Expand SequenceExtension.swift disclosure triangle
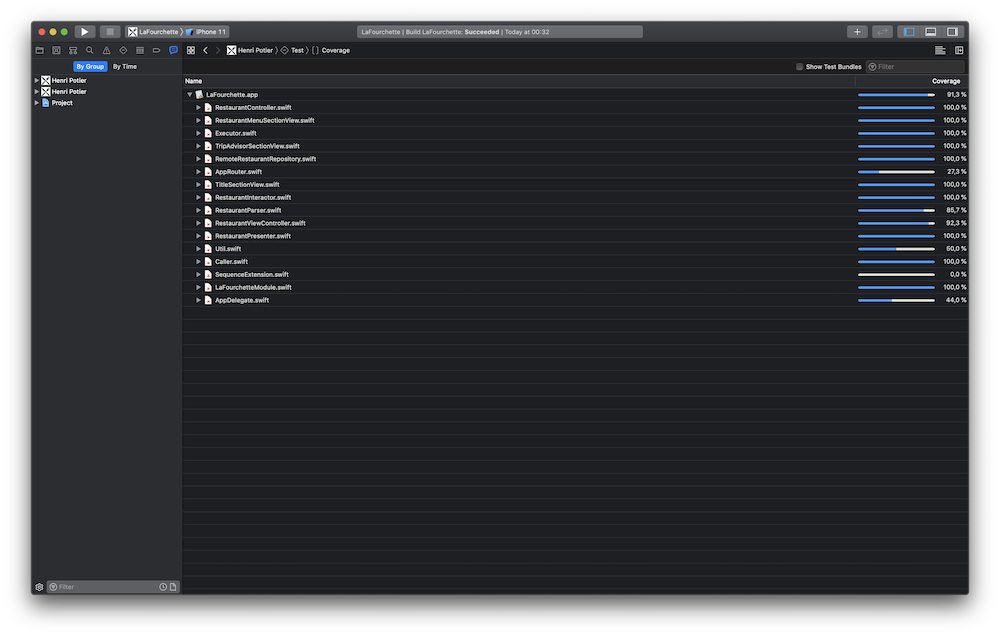Image resolution: width=1000 pixels, height=636 pixels. [x=198, y=274]
